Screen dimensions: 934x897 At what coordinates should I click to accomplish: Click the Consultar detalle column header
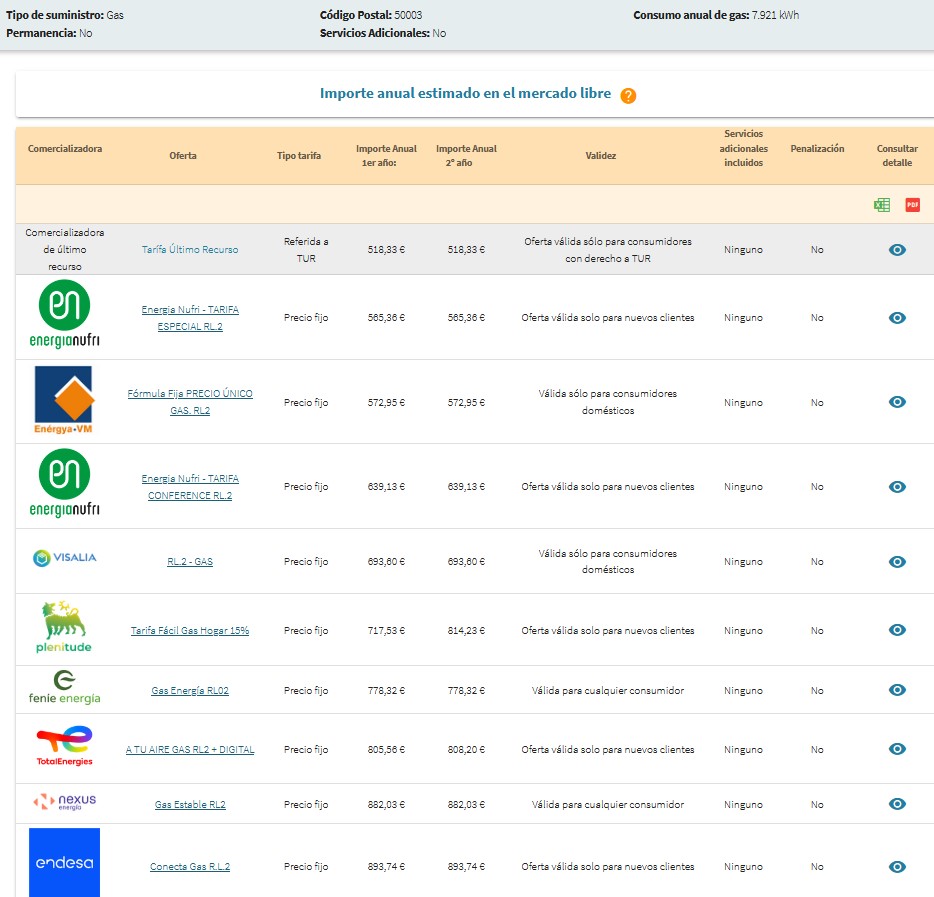tap(897, 155)
